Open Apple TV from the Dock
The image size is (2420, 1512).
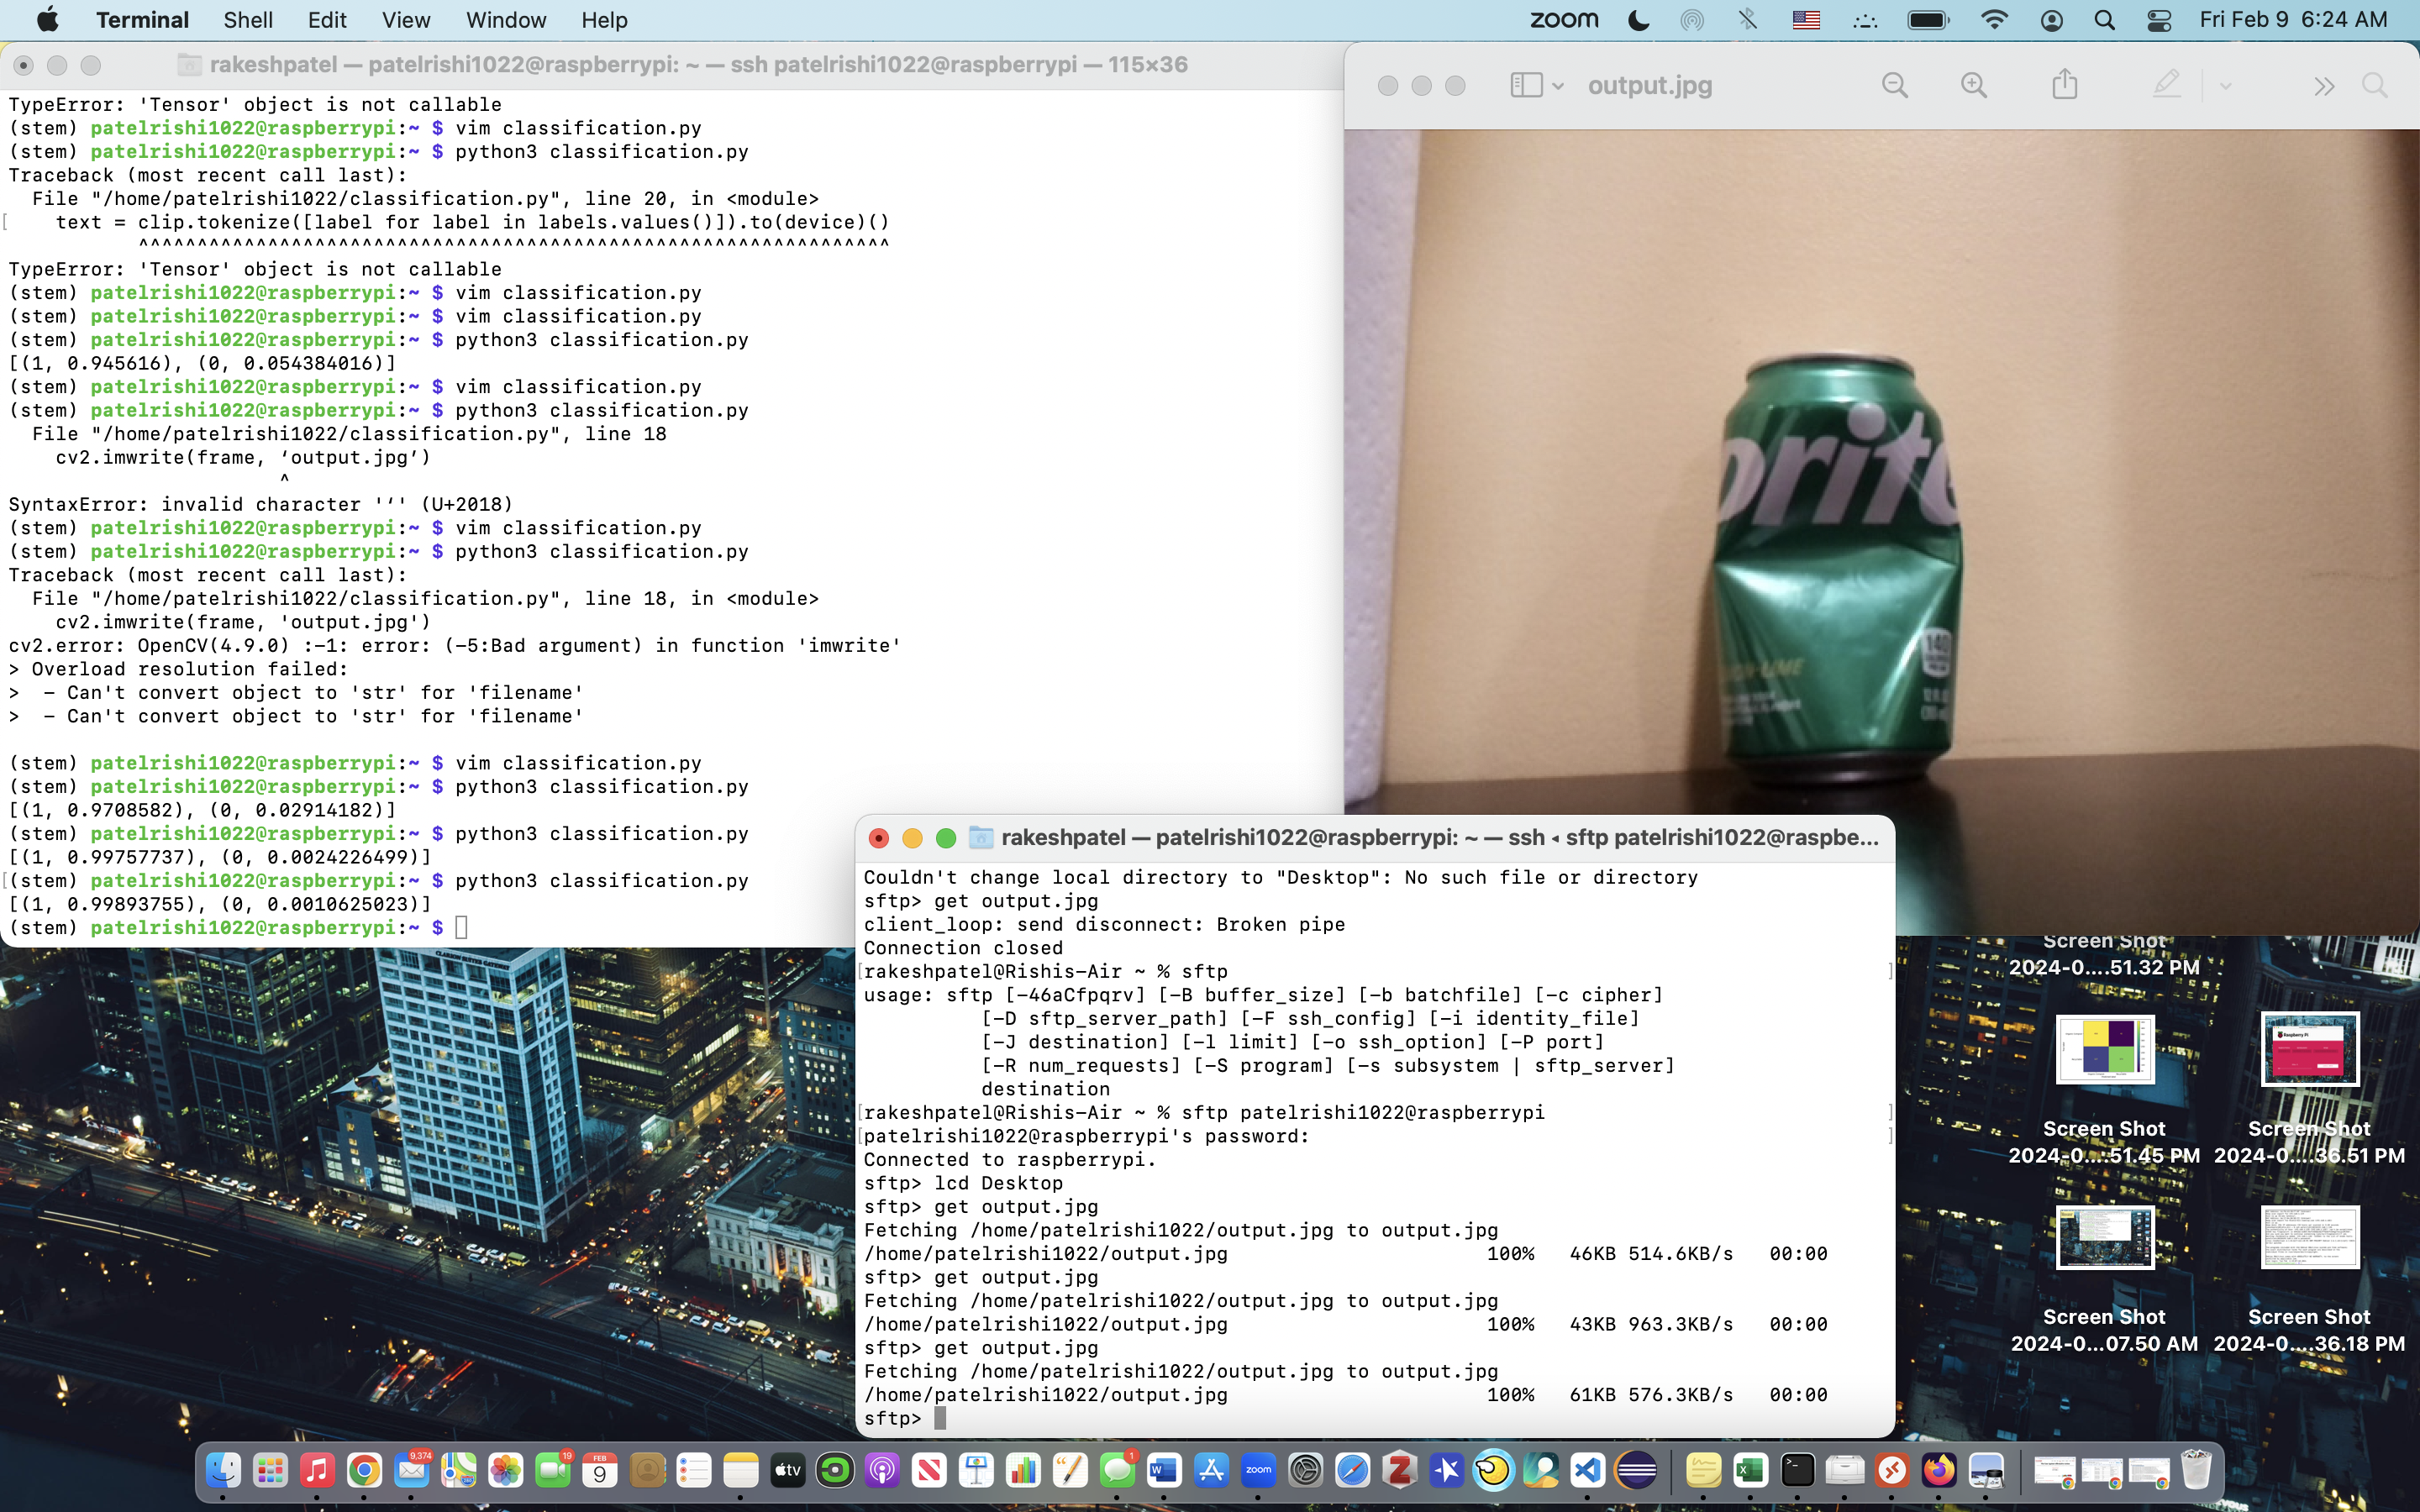pyautogui.click(x=788, y=1471)
